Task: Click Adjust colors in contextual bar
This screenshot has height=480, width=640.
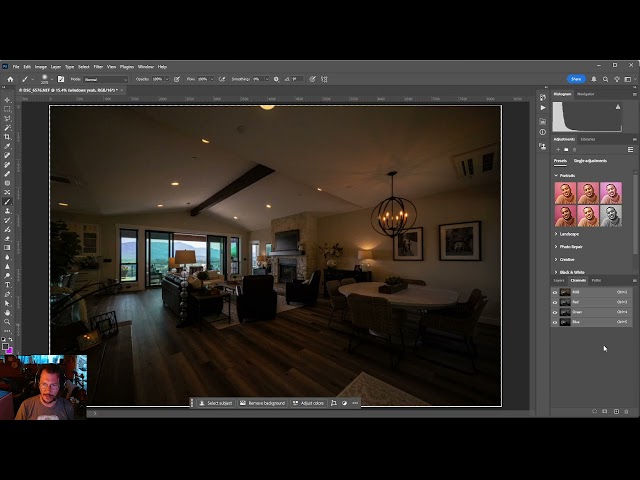Action: (x=309, y=403)
